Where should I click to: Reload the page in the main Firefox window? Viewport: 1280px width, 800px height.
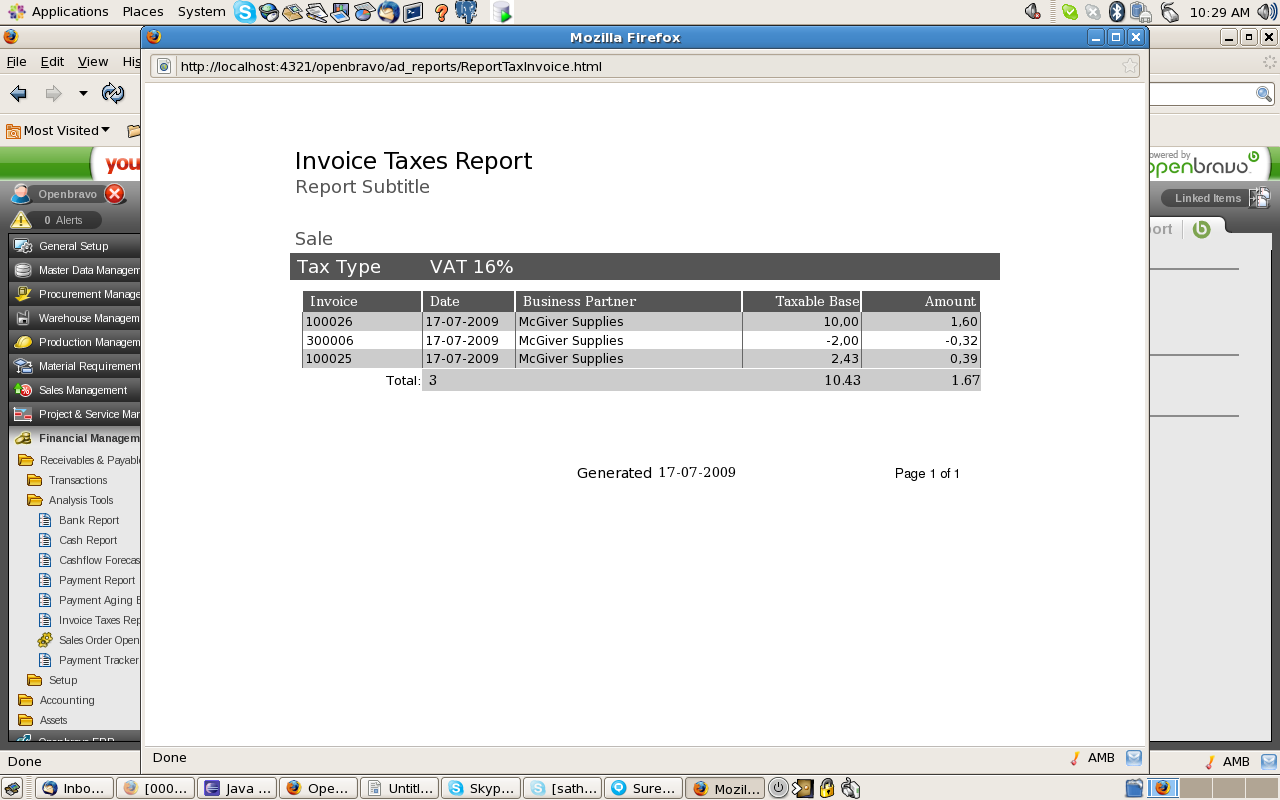pos(113,93)
